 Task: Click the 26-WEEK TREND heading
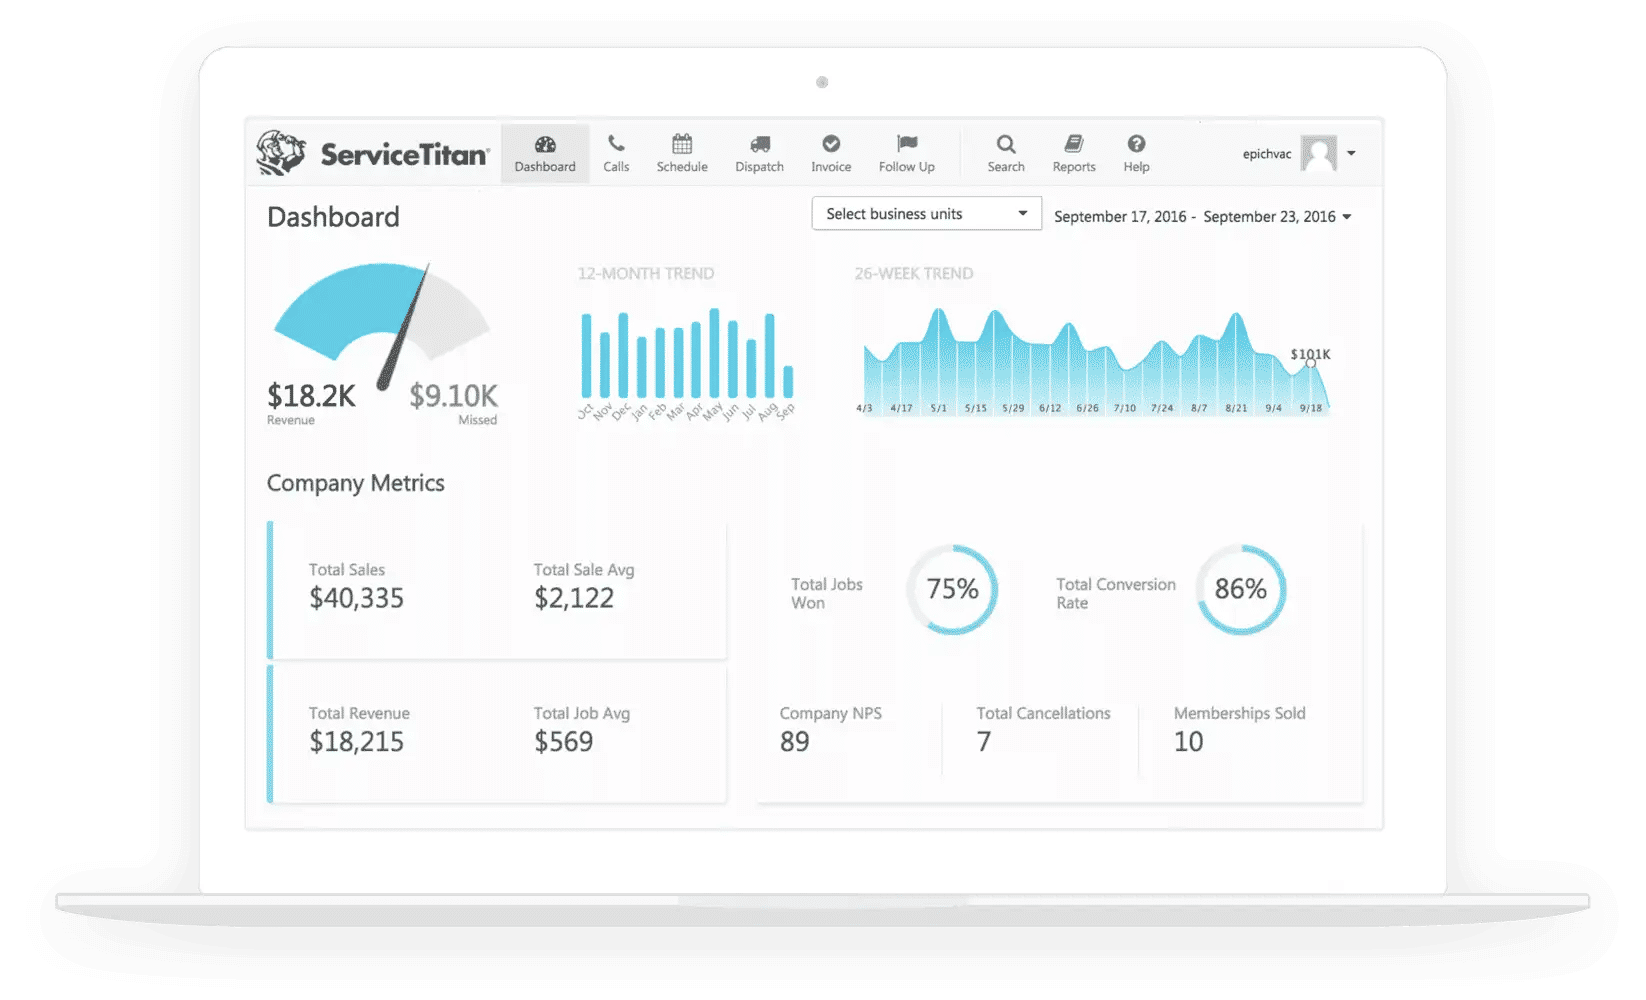(913, 274)
